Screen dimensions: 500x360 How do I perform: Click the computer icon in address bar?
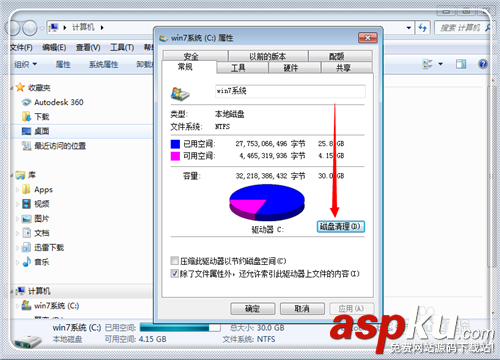[53, 27]
